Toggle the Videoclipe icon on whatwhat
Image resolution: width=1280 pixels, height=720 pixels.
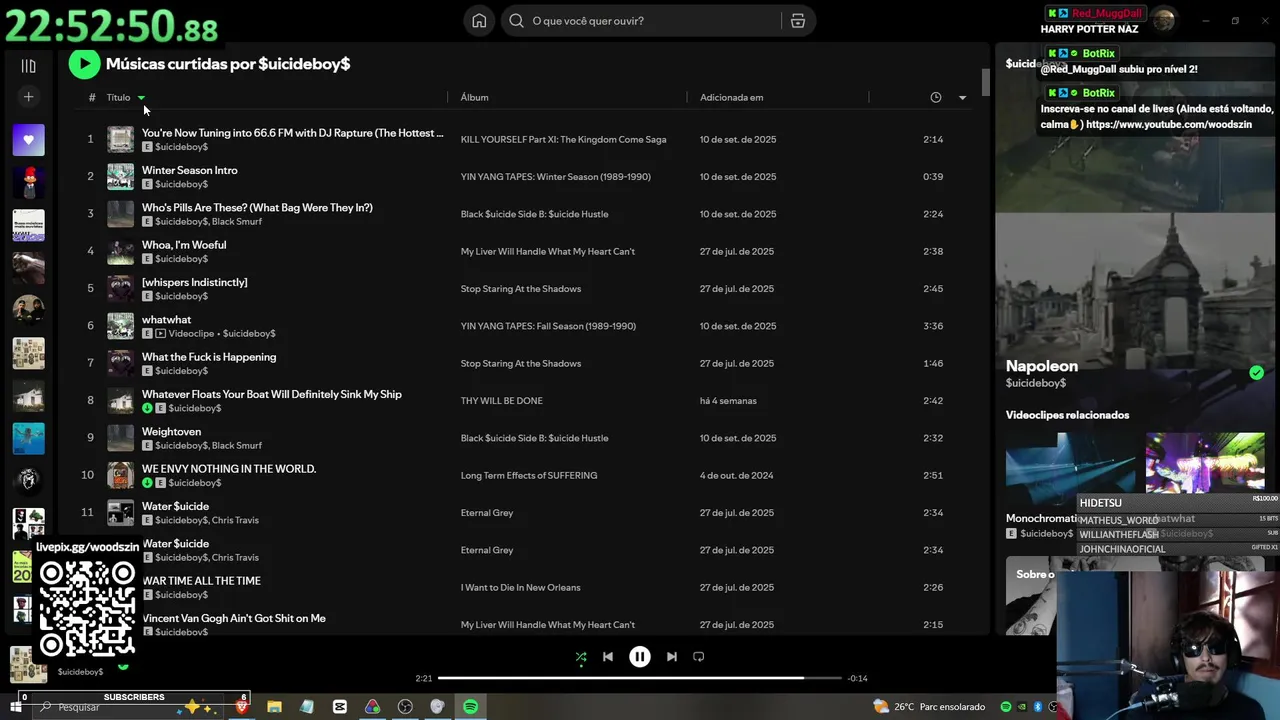pyautogui.click(x=160, y=334)
